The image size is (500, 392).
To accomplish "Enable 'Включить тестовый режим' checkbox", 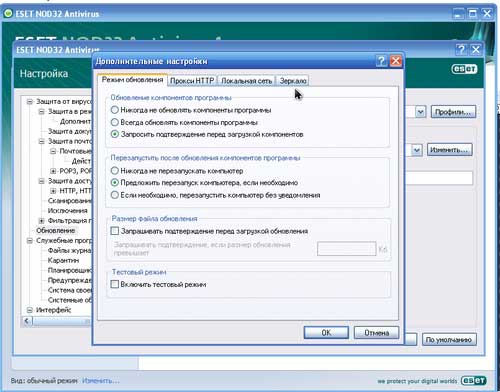I will 115,284.
